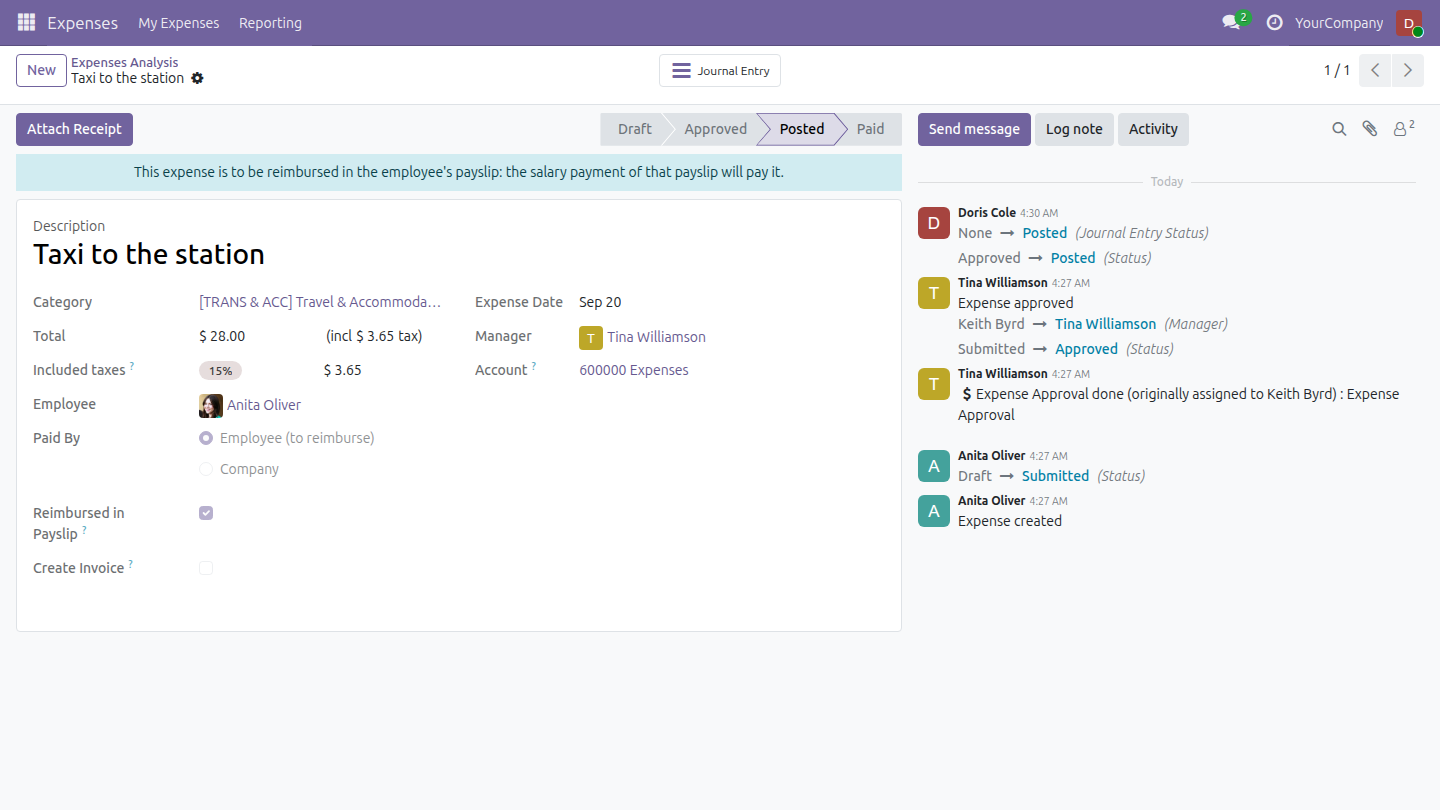Show followers using the person icon

pyautogui.click(x=1404, y=128)
